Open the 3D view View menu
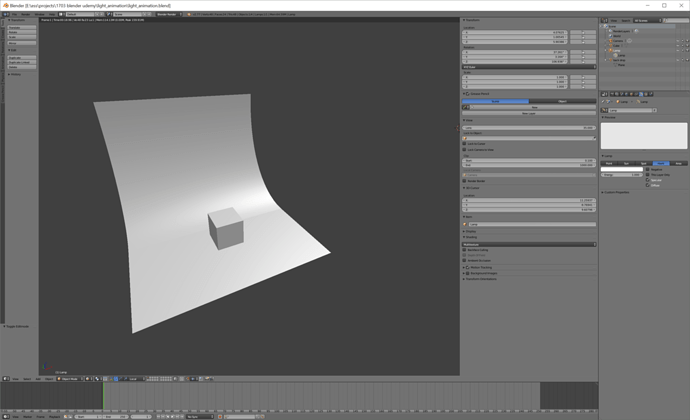The width and height of the screenshot is (690, 420). pyautogui.click(x=15, y=379)
